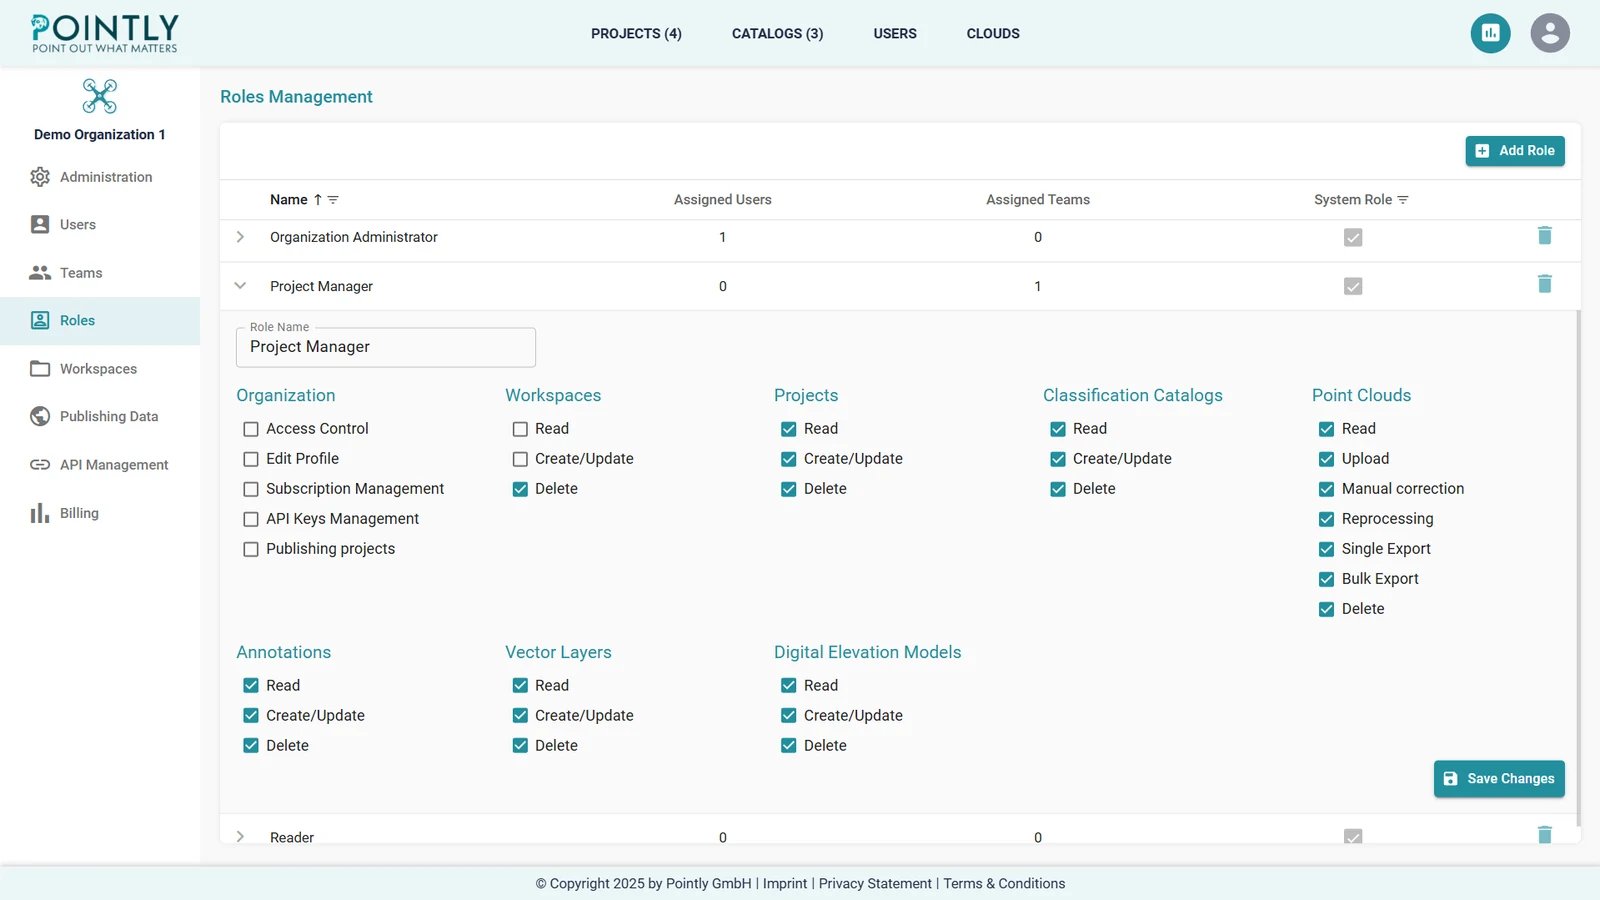This screenshot has width=1600, height=900.
Task: Toggle Digital Elevation Models Delete checkbox
Action: point(789,746)
